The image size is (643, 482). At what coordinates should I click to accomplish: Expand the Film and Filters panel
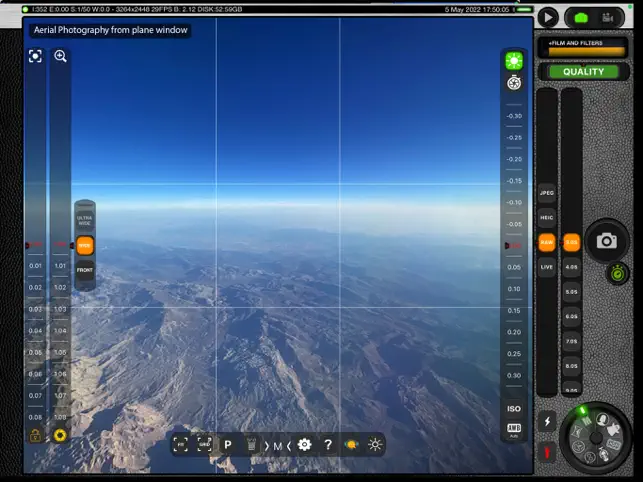click(583, 47)
